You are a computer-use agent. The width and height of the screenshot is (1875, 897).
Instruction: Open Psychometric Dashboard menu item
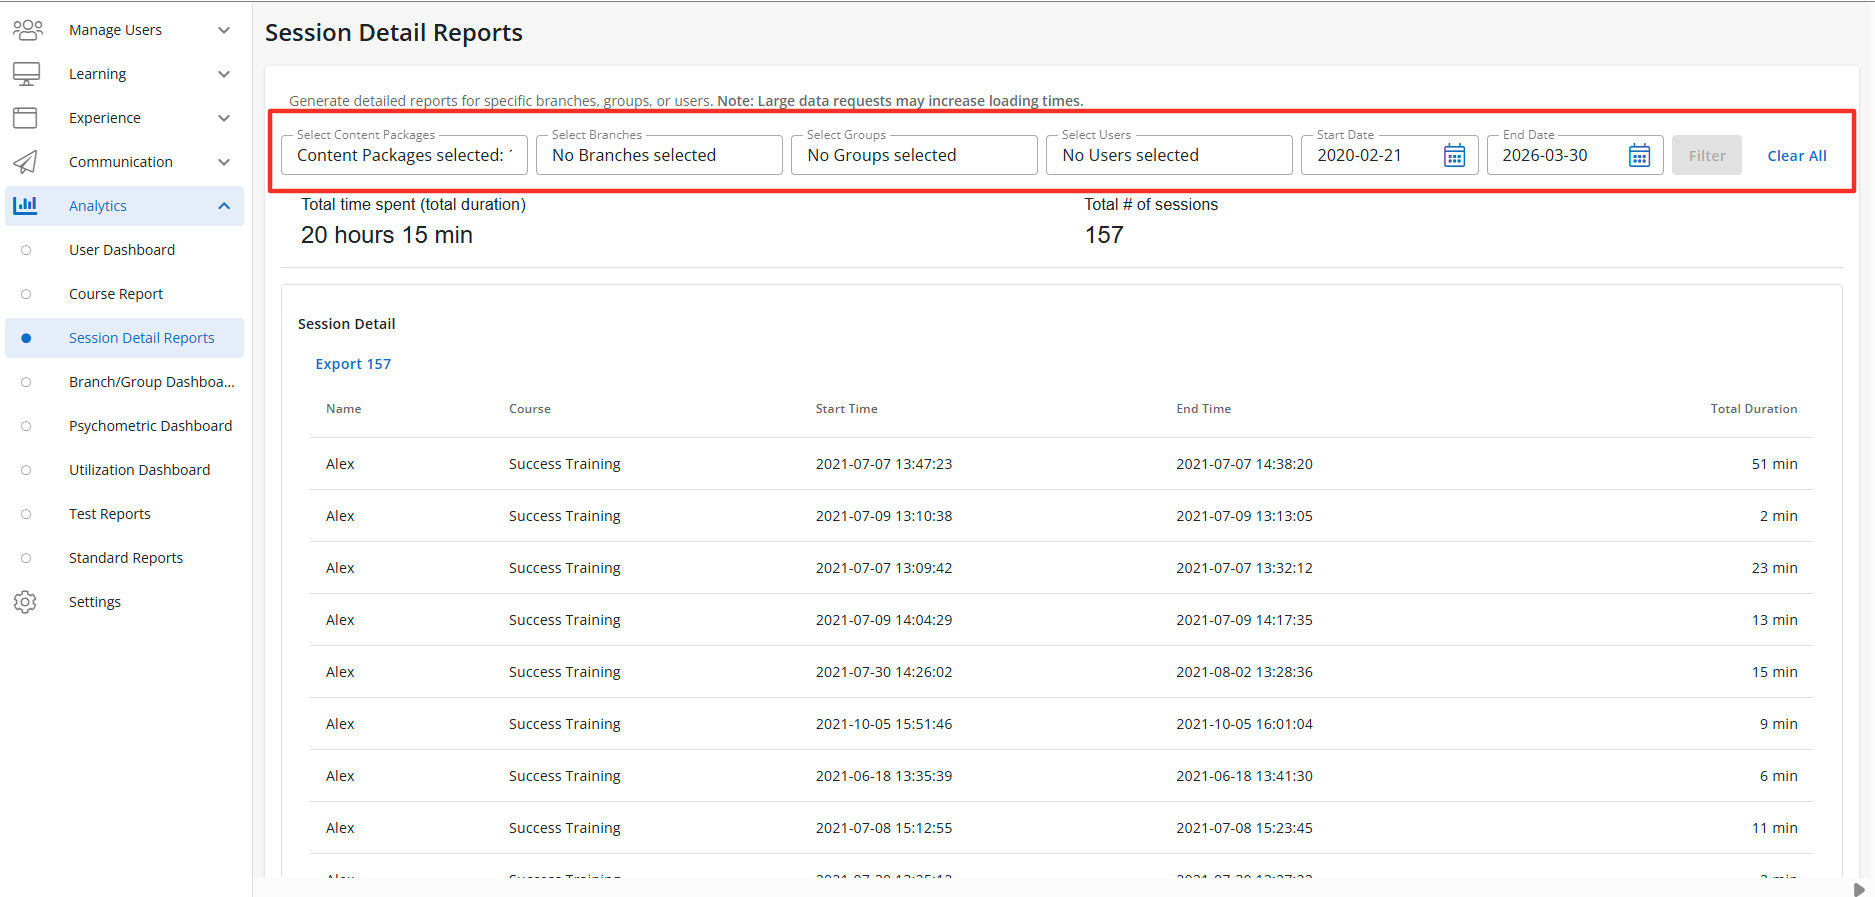pyautogui.click(x=150, y=426)
